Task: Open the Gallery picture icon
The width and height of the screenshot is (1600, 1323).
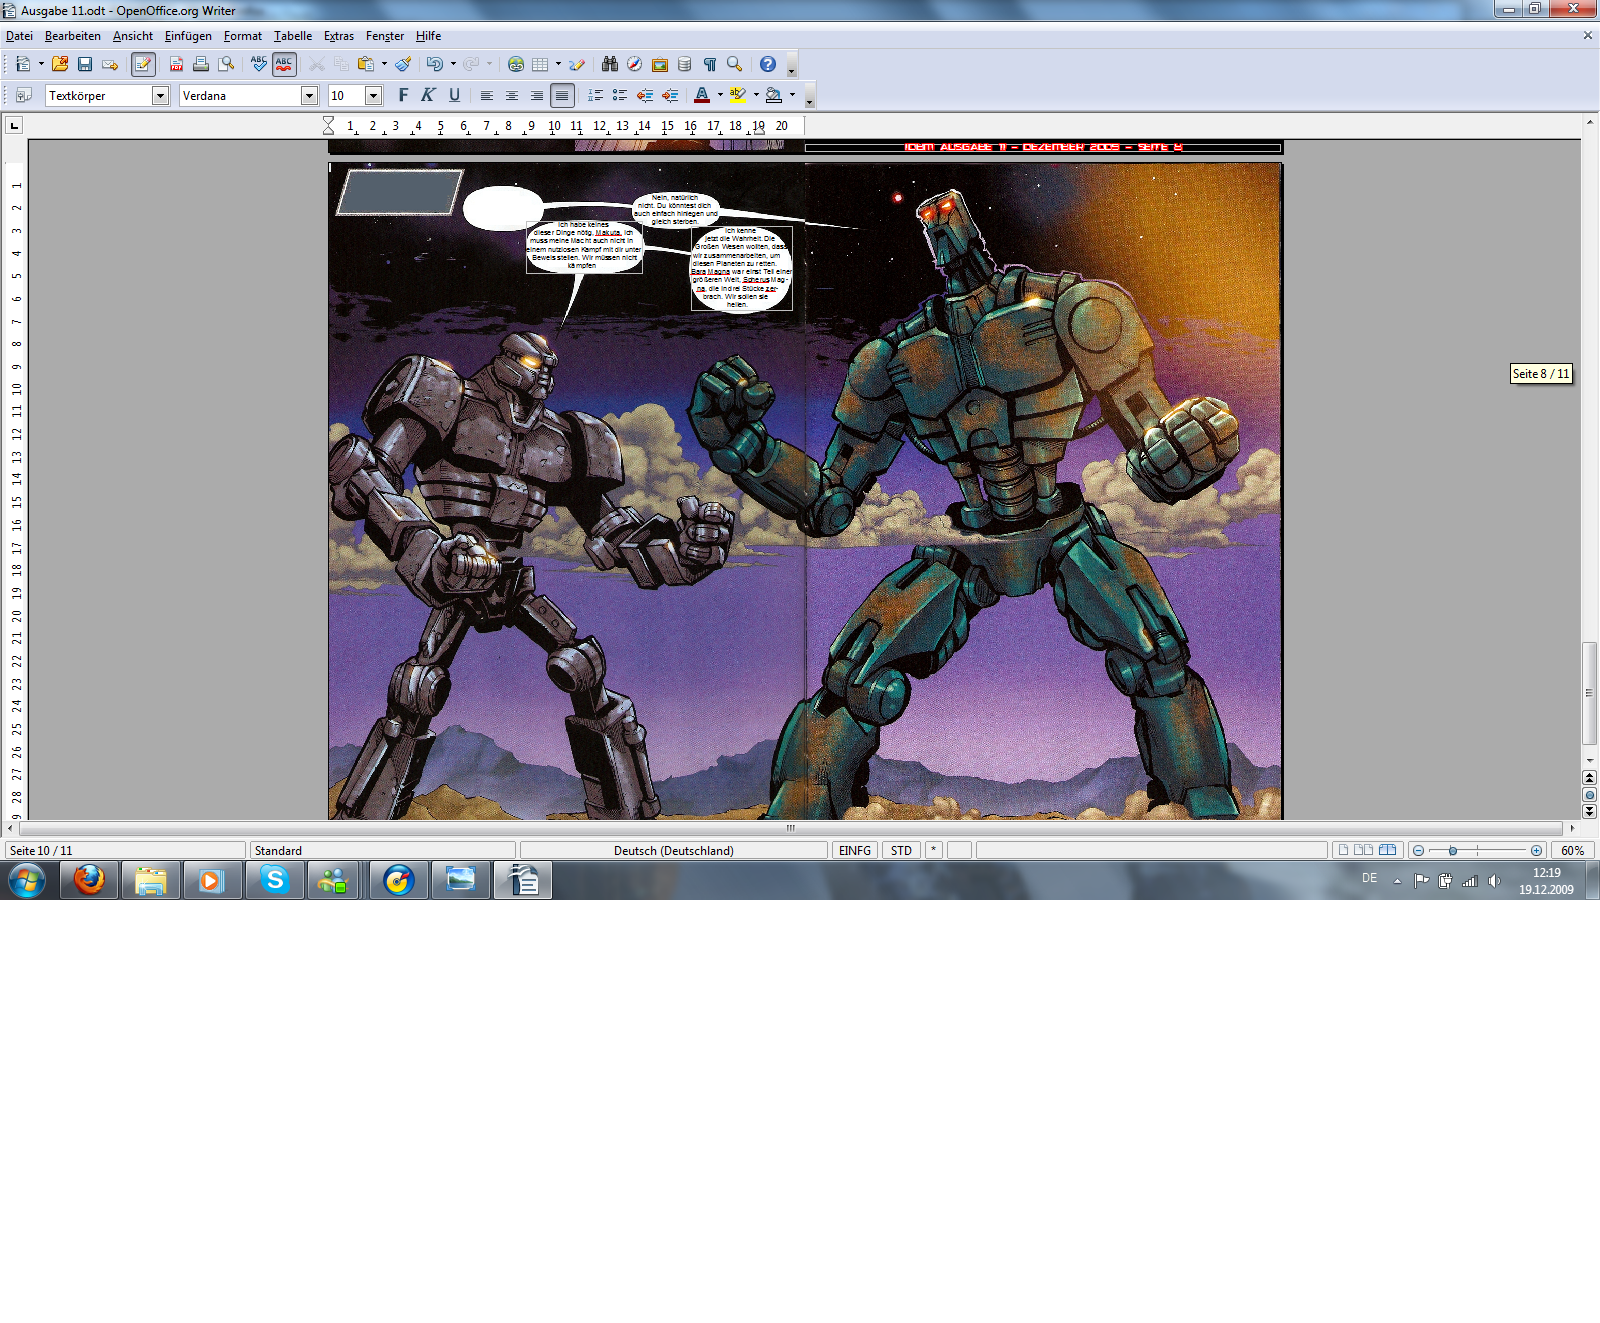Action: point(659,64)
